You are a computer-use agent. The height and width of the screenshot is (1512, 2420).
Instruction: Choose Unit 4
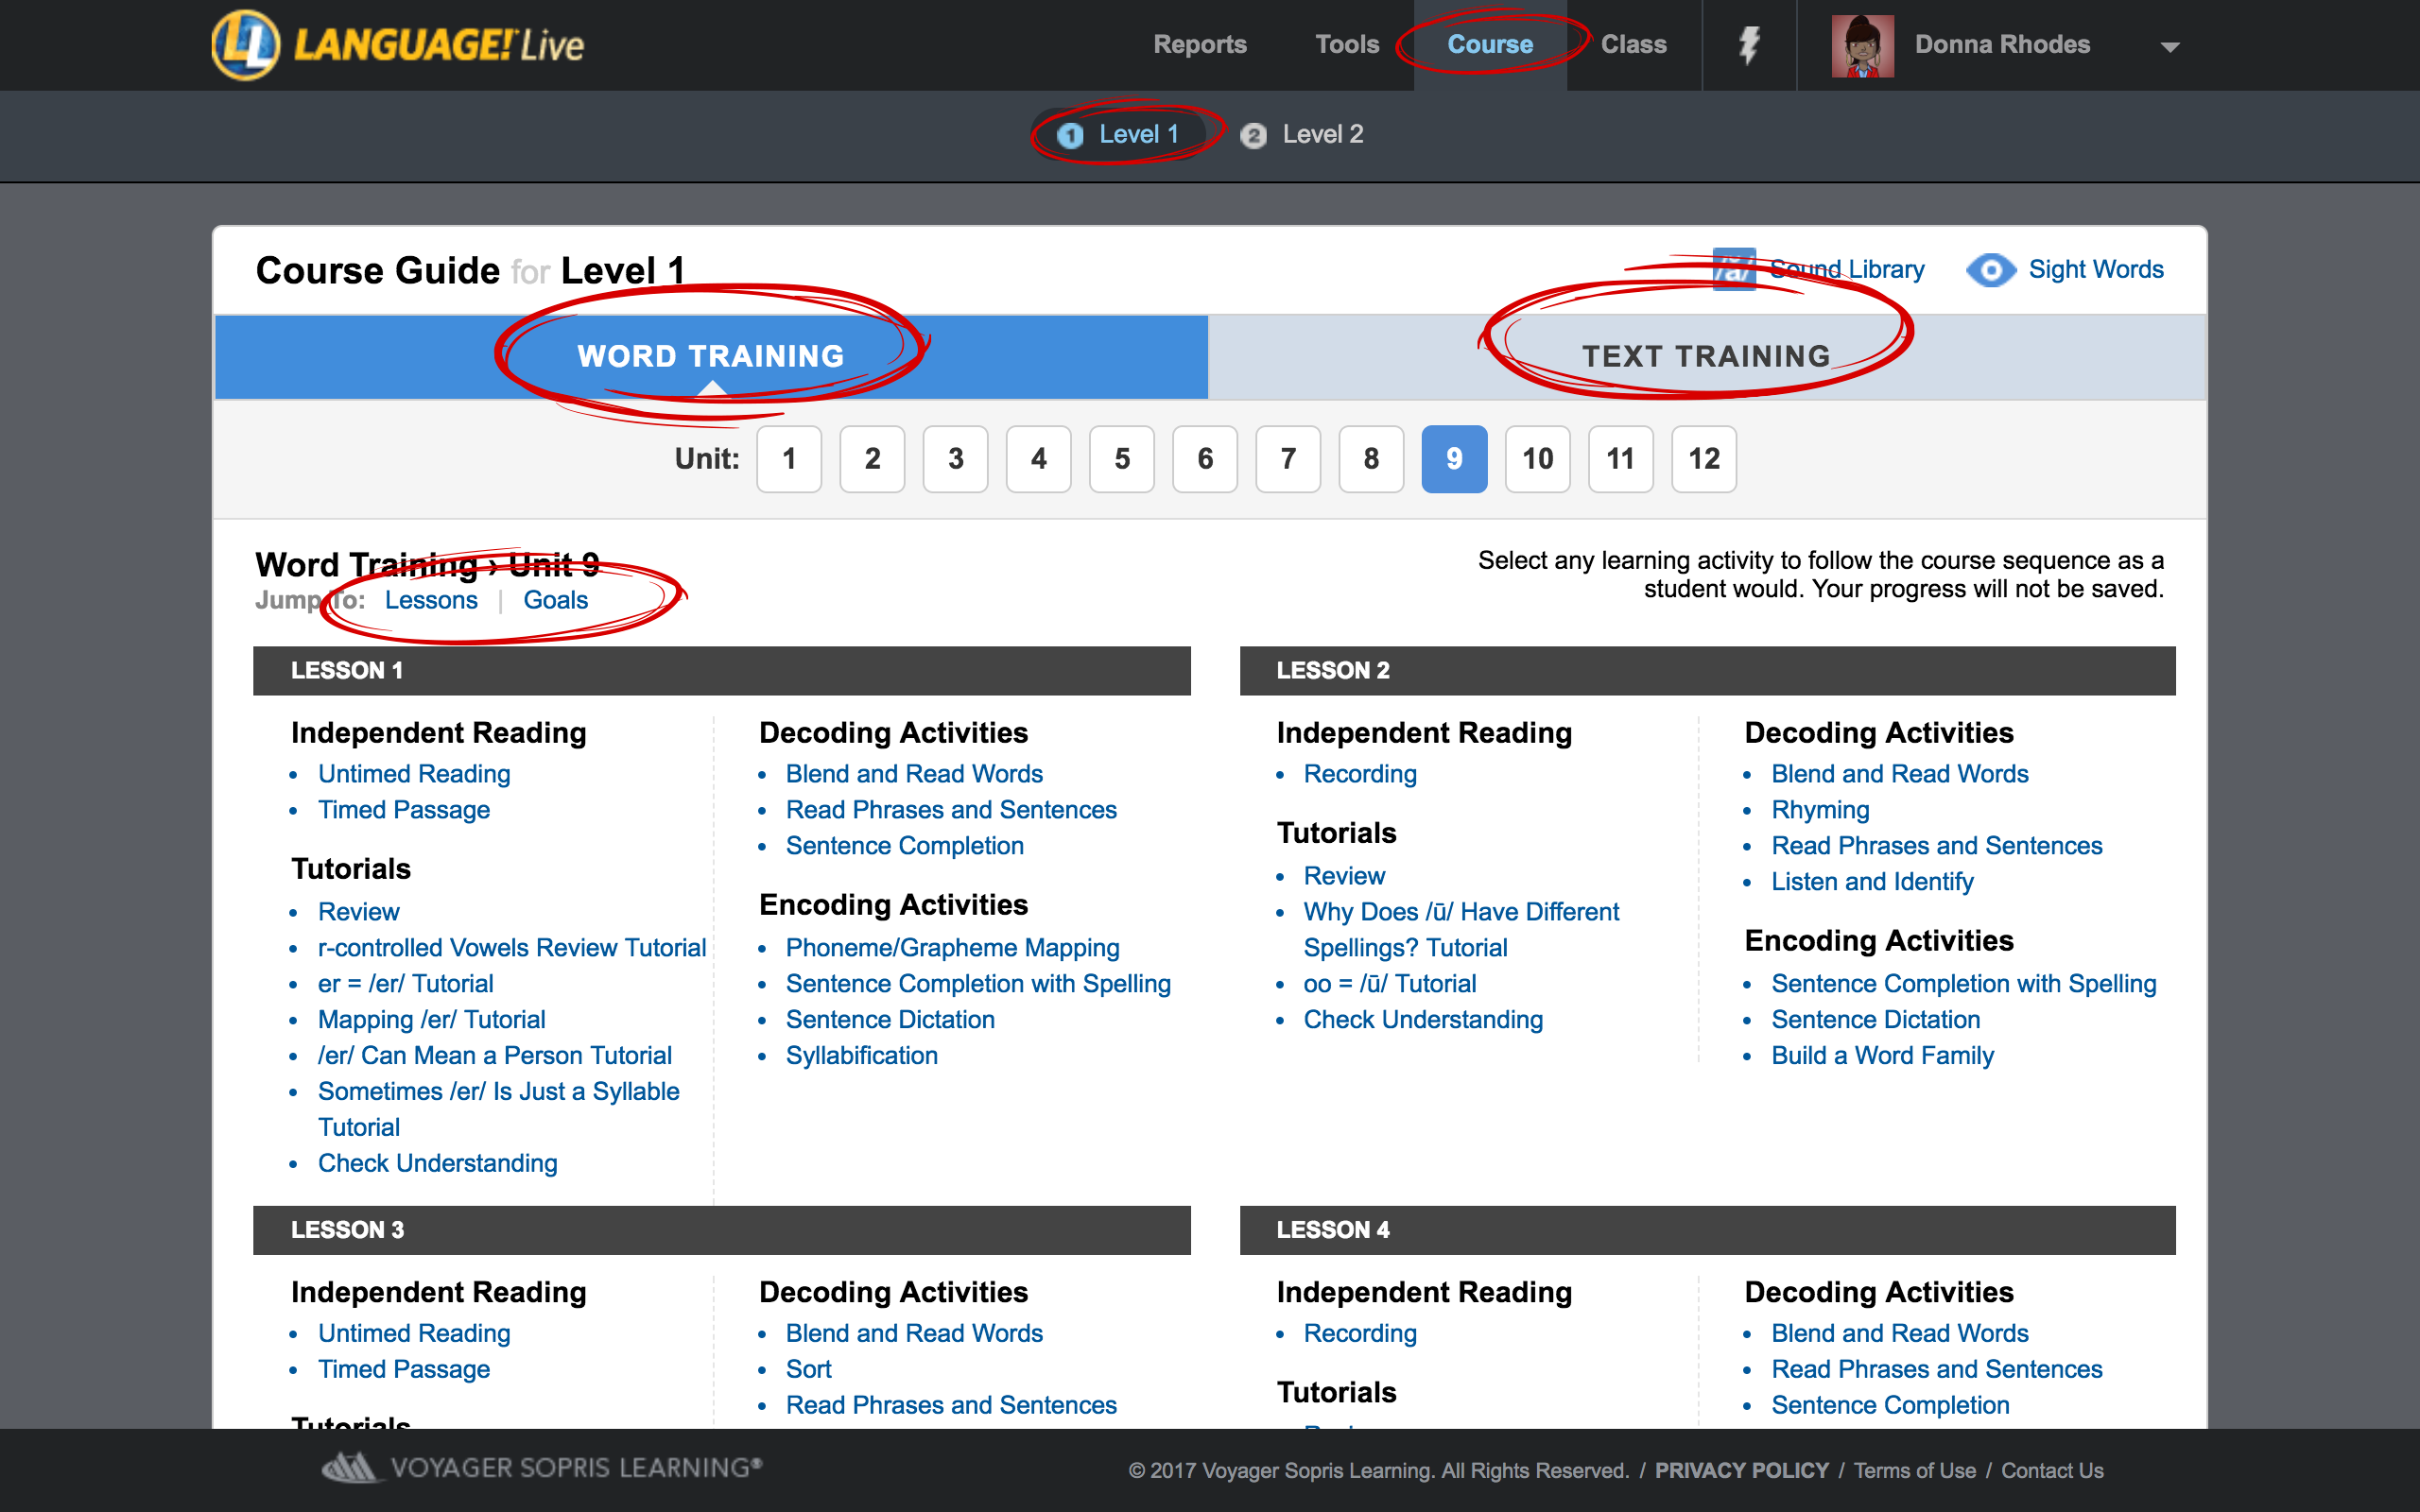pyautogui.click(x=1038, y=459)
